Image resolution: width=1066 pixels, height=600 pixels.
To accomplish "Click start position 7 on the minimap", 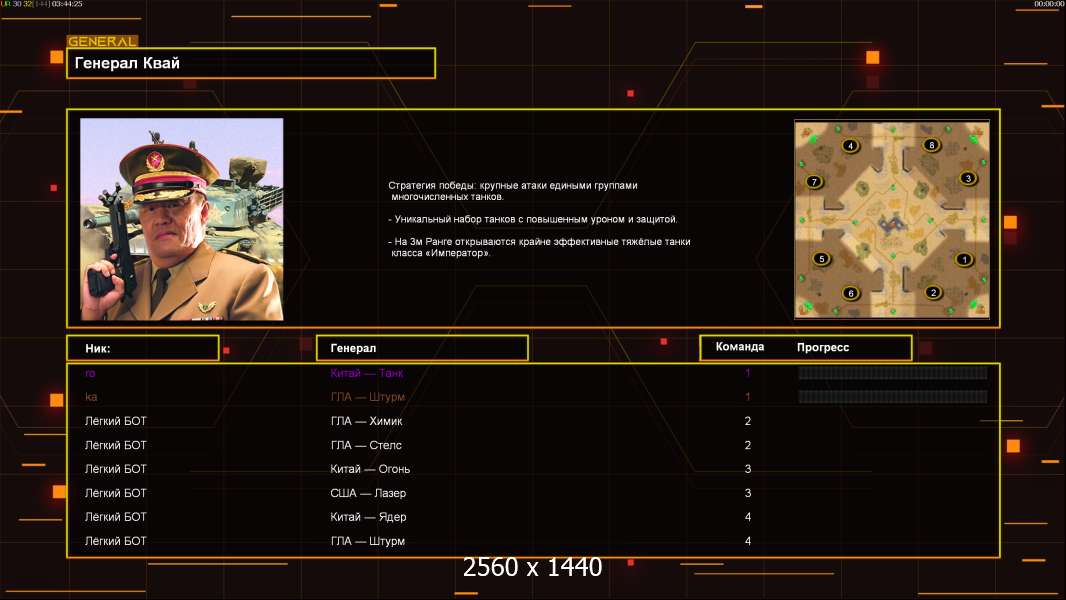I will click(814, 182).
